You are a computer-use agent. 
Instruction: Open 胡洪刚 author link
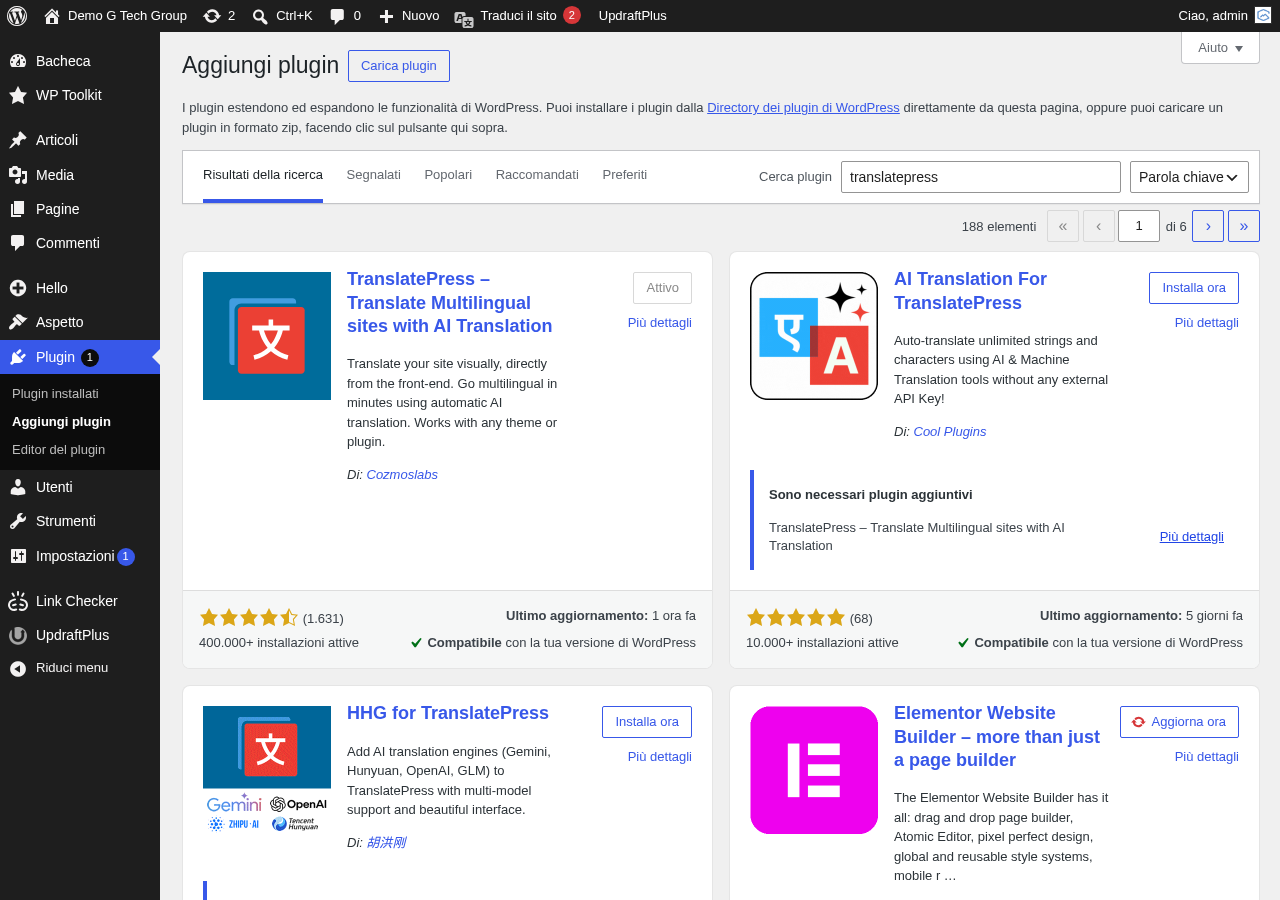[386, 842]
